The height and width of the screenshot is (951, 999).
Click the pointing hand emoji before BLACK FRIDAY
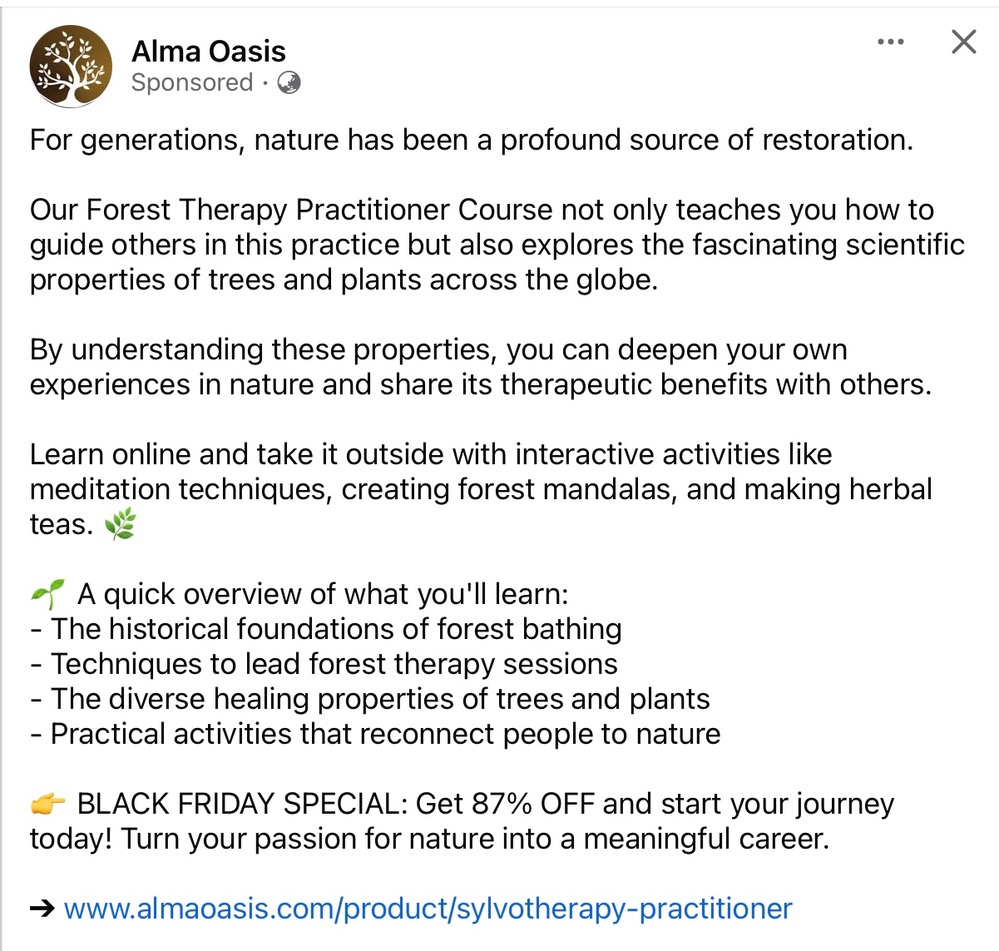point(48,803)
